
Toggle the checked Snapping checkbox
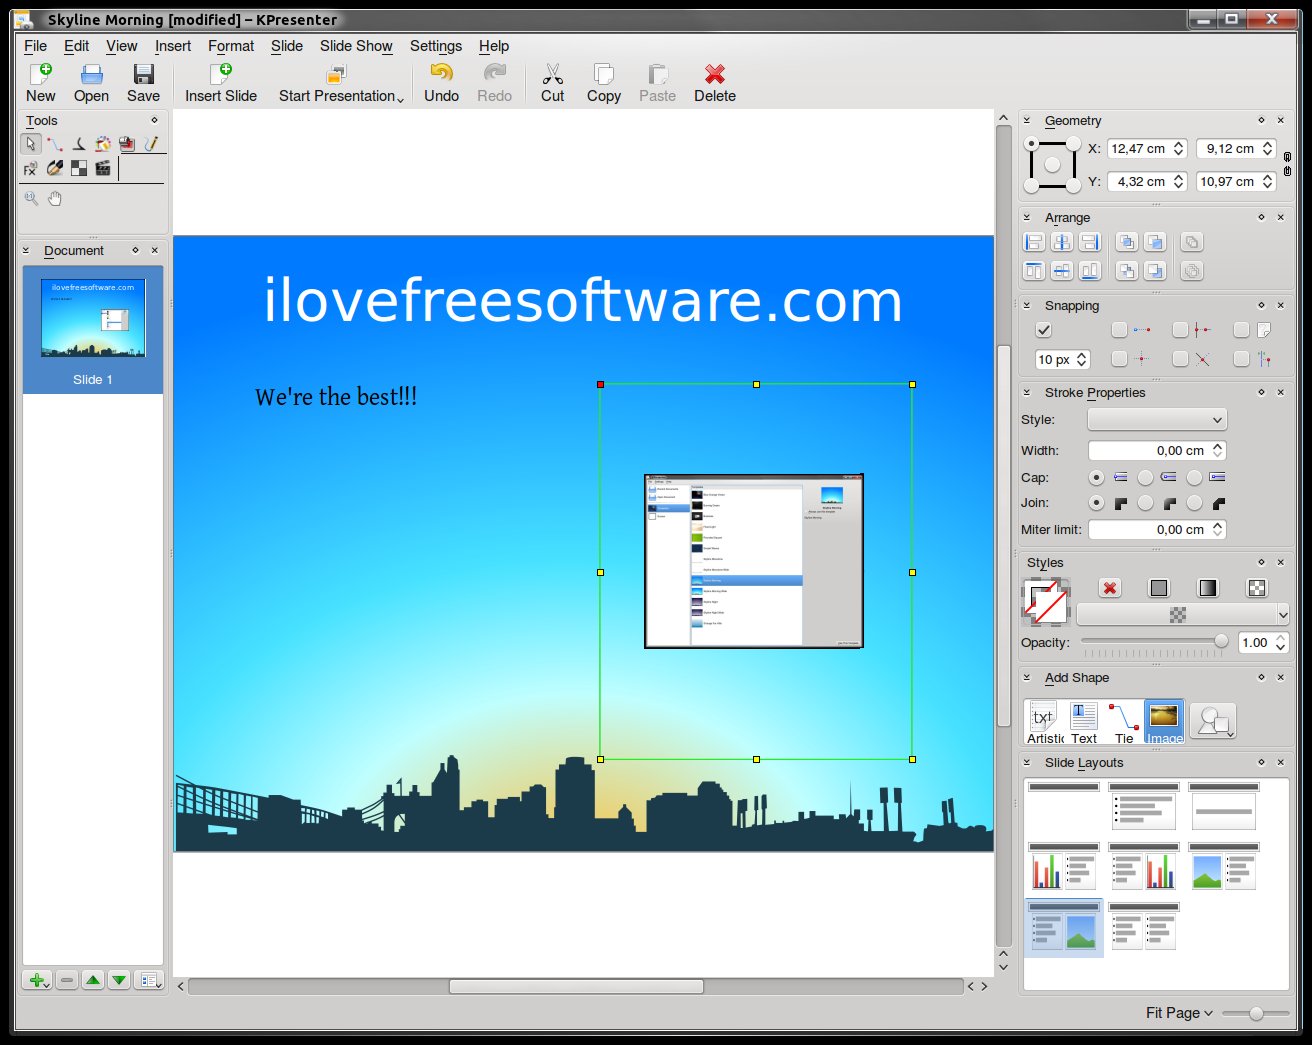1044,330
